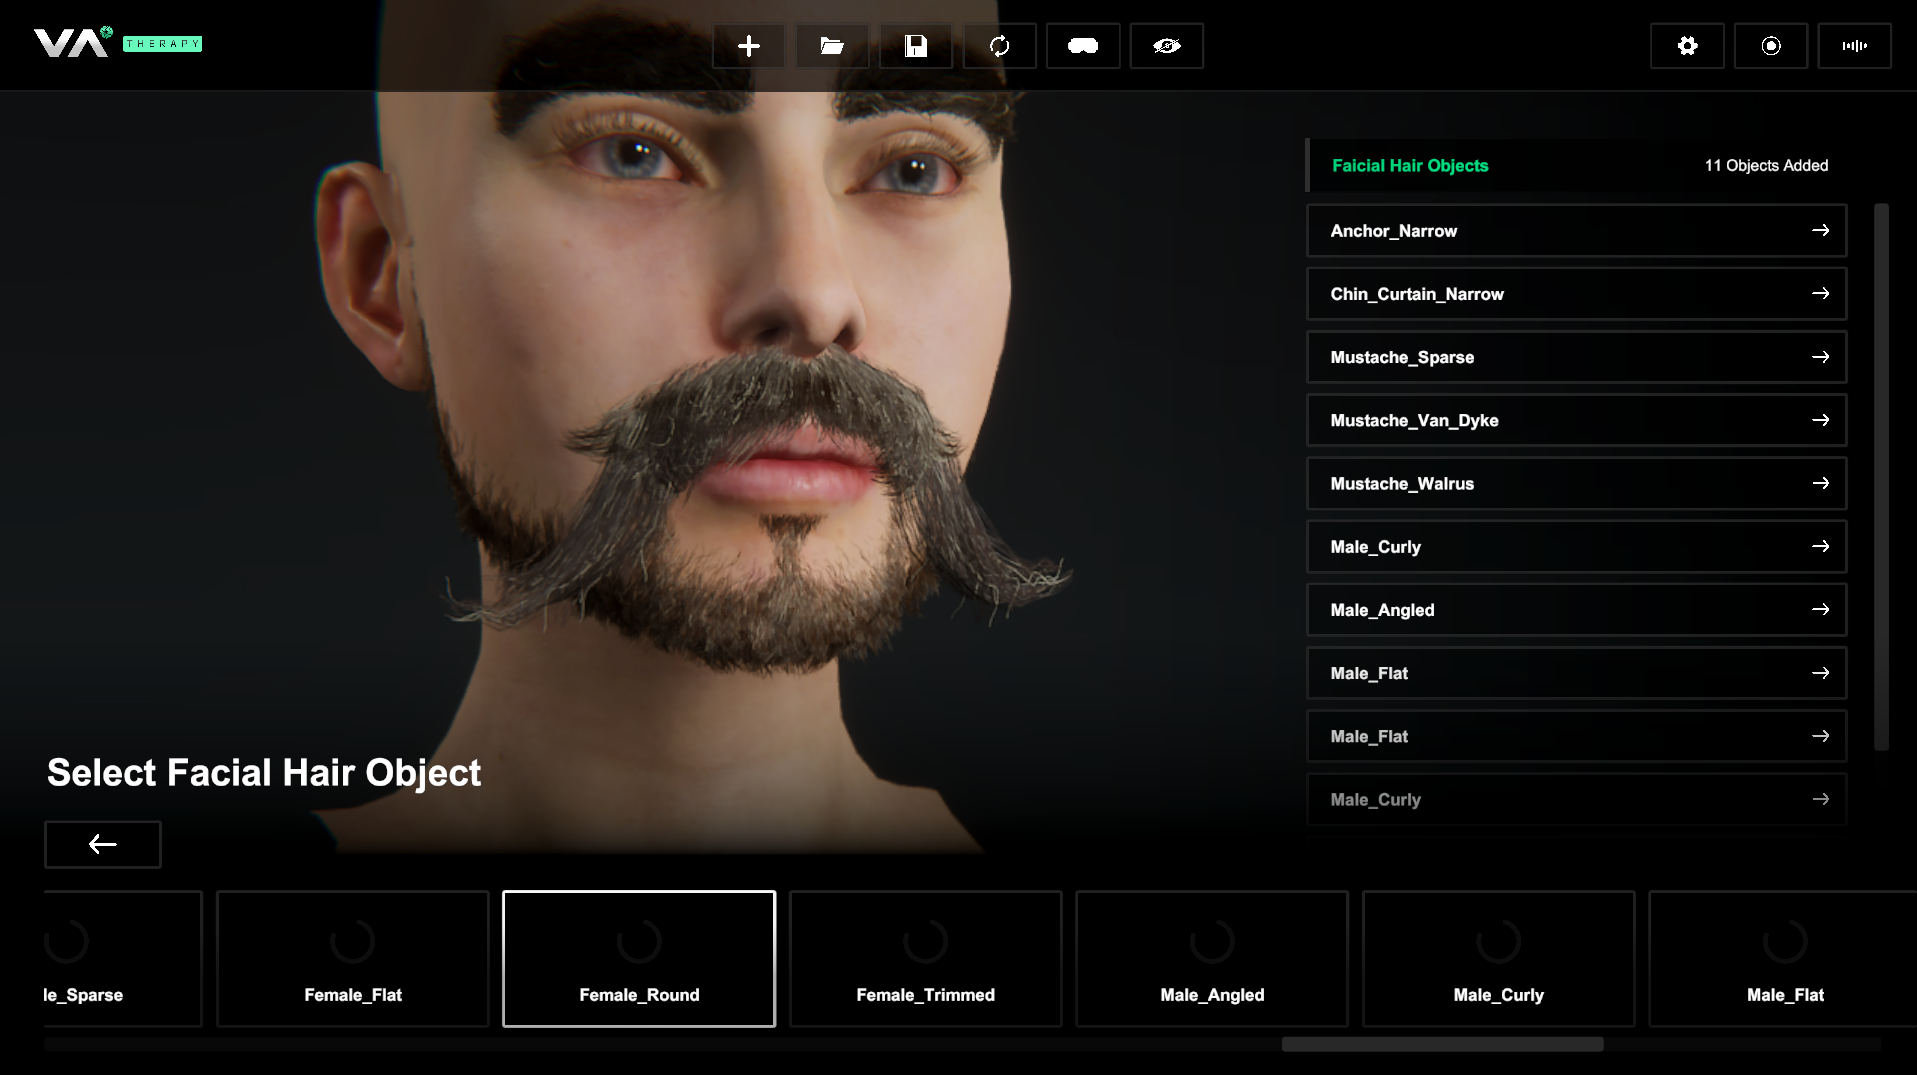Choose the Female_Trimmed thumbnail
1917x1075 pixels.
tap(925, 958)
